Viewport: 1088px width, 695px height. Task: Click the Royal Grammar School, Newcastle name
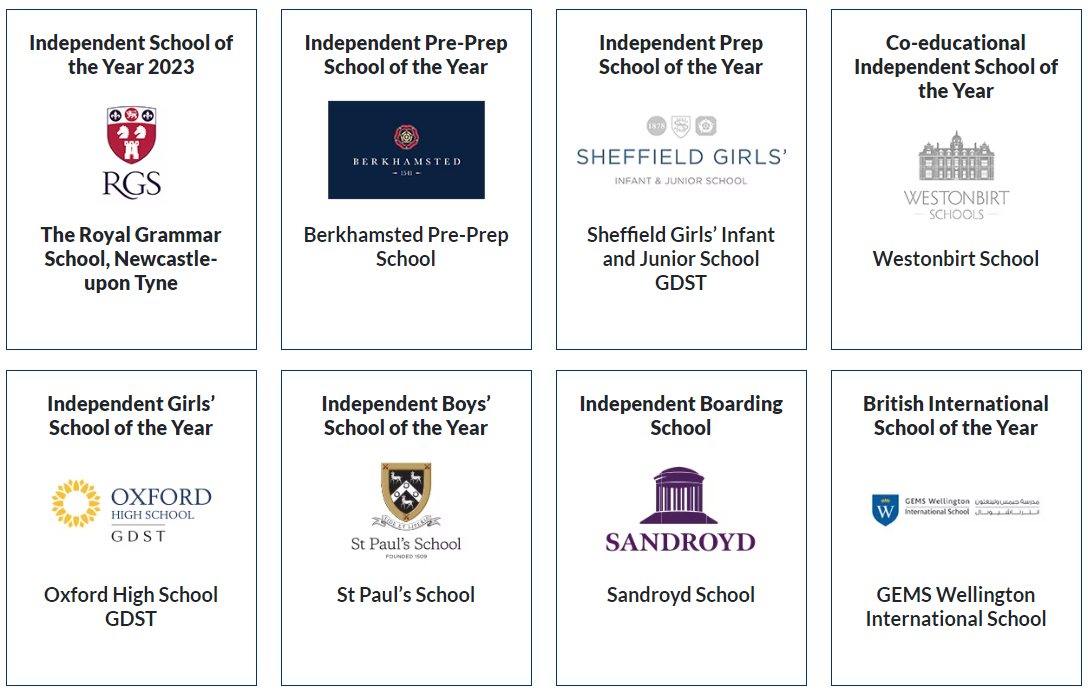pos(131,259)
